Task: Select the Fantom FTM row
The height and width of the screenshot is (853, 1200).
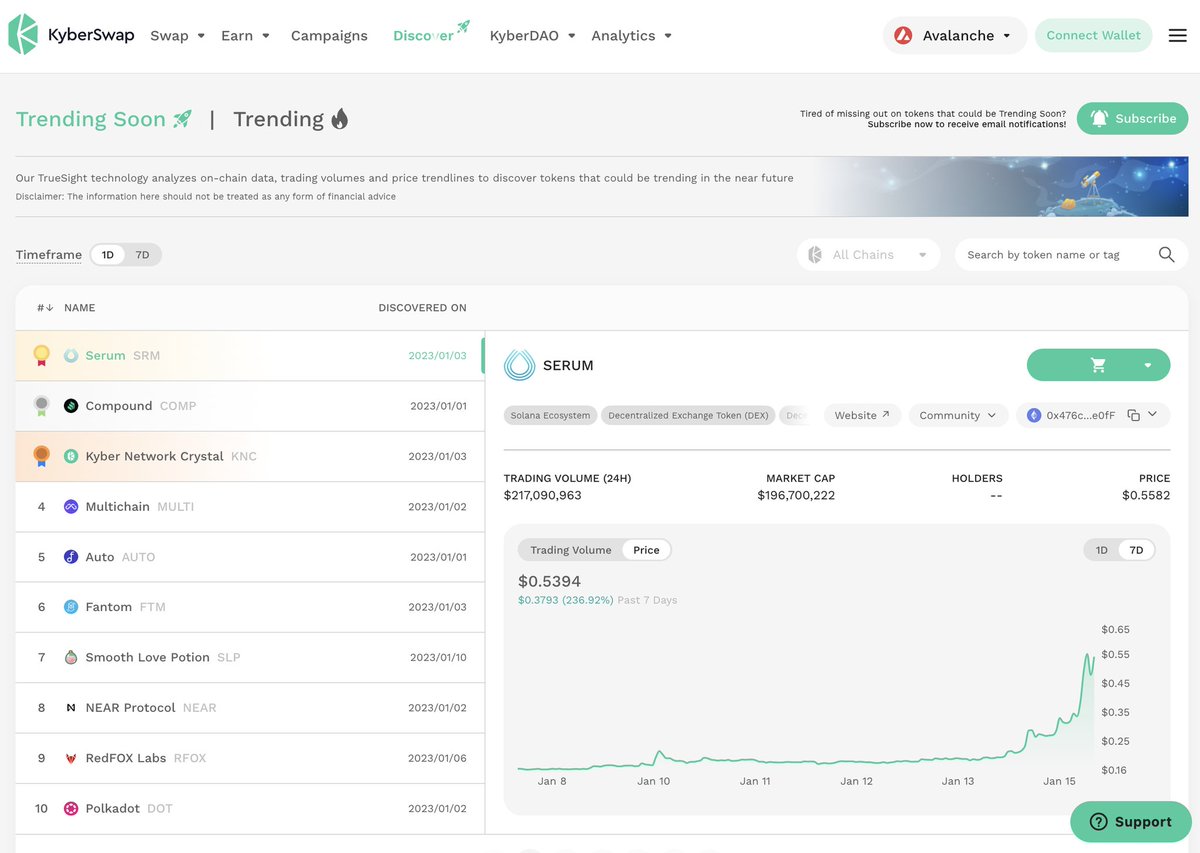Action: pyautogui.click(x=250, y=607)
